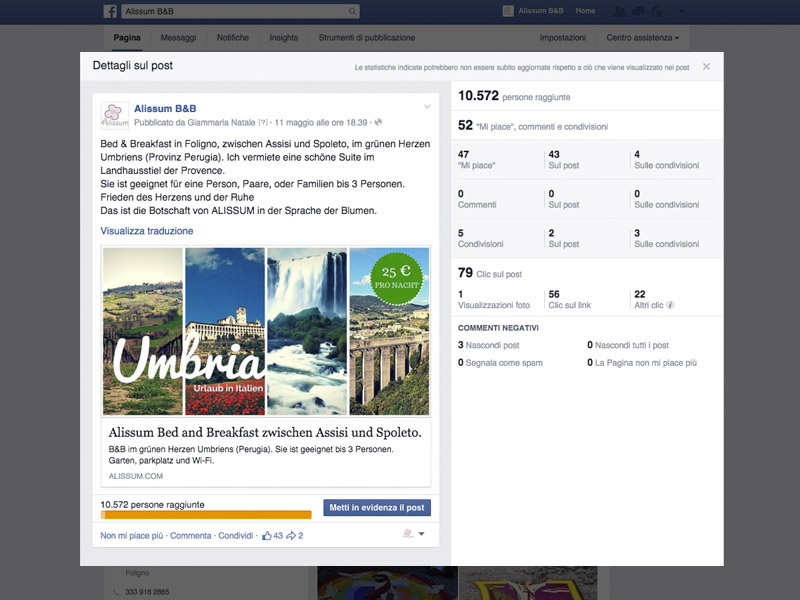
Task: Click 0 Commenti statistic
Action: [x=477, y=199]
